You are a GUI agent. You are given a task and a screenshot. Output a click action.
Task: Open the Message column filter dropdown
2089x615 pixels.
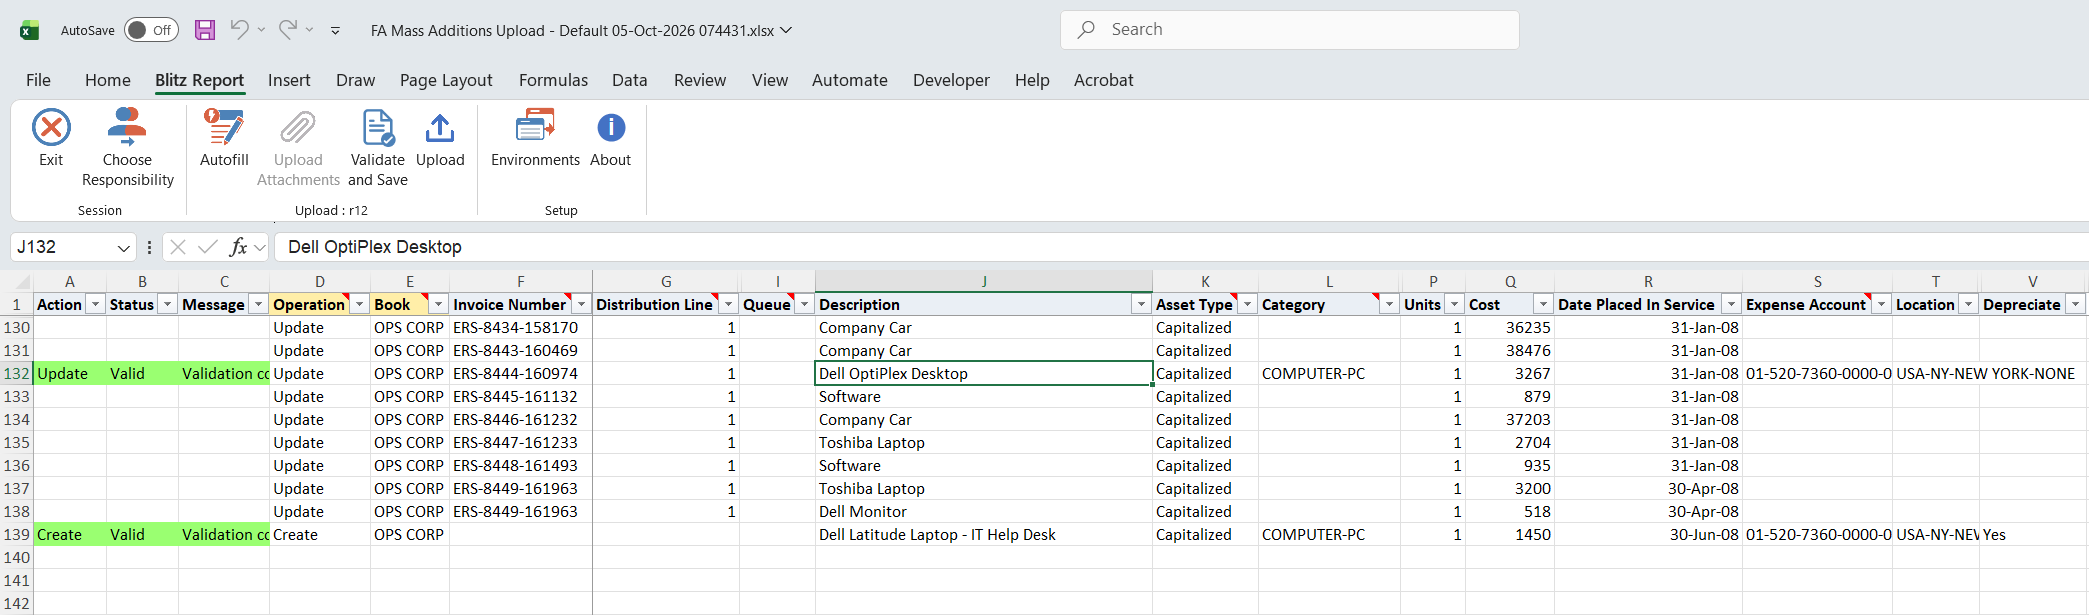[x=258, y=304]
